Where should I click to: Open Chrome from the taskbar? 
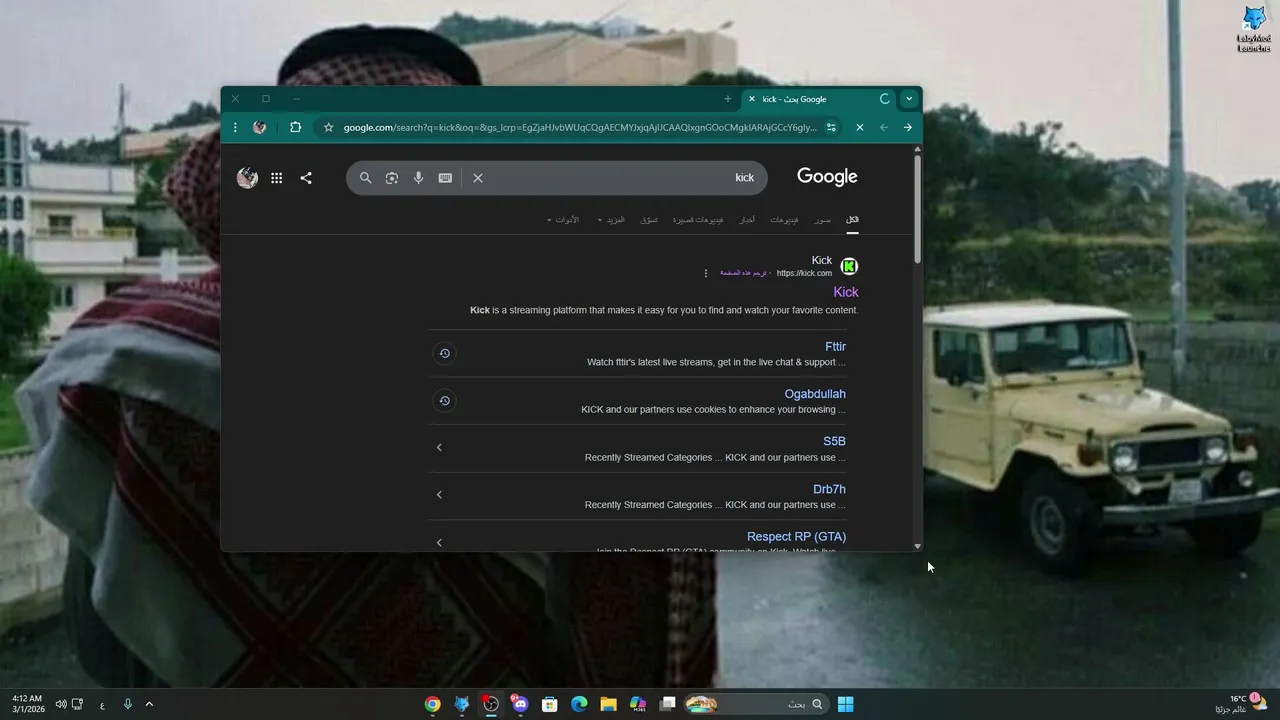point(432,704)
